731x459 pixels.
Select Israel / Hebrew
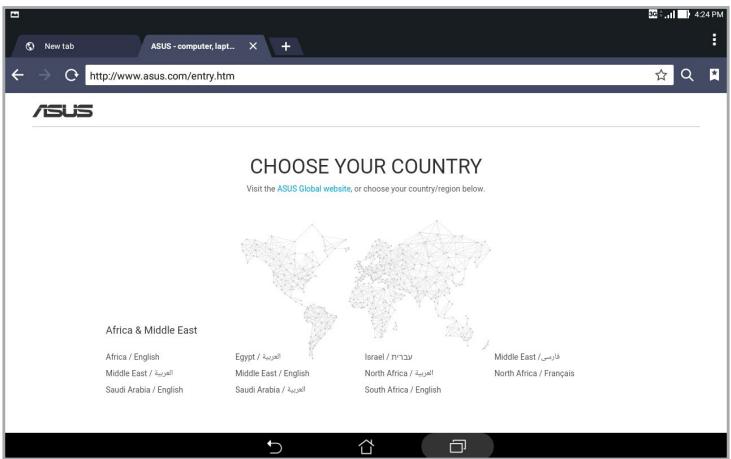pyautogui.click(x=388, y=357)
